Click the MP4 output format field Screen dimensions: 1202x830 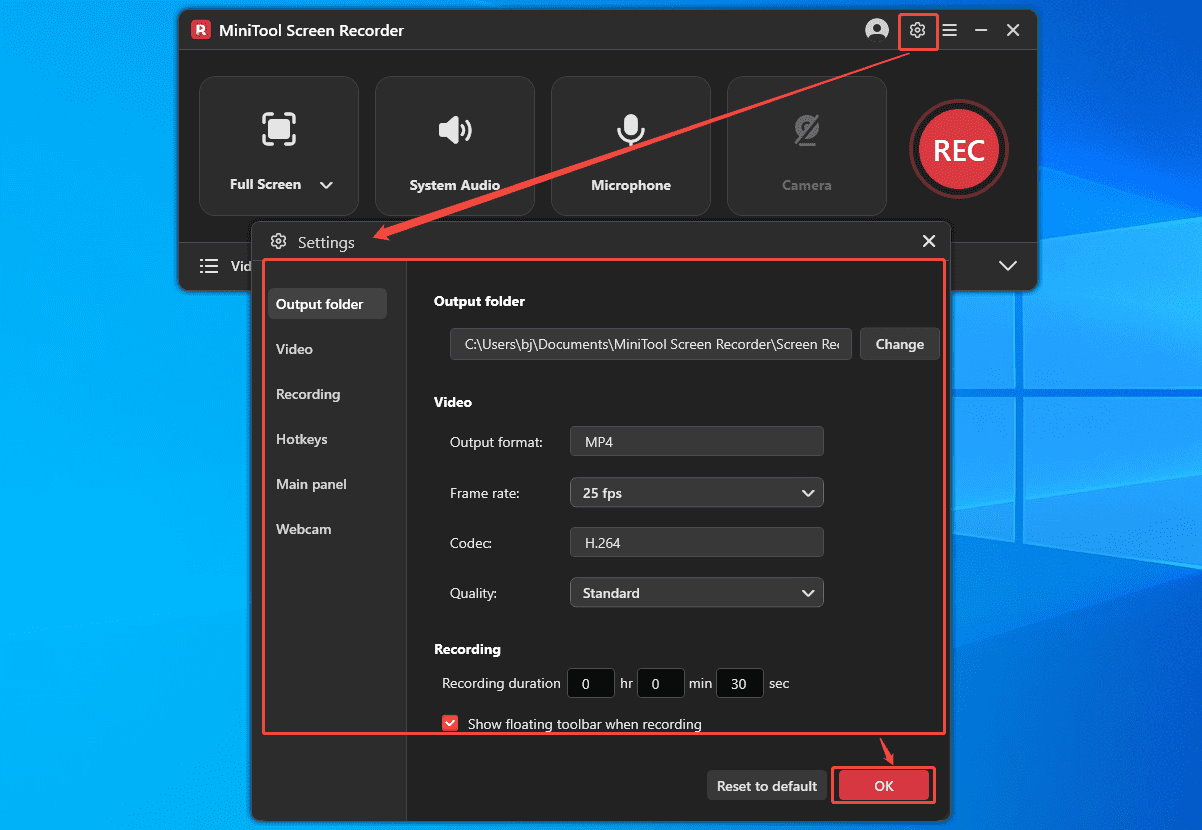pos(697,441)
